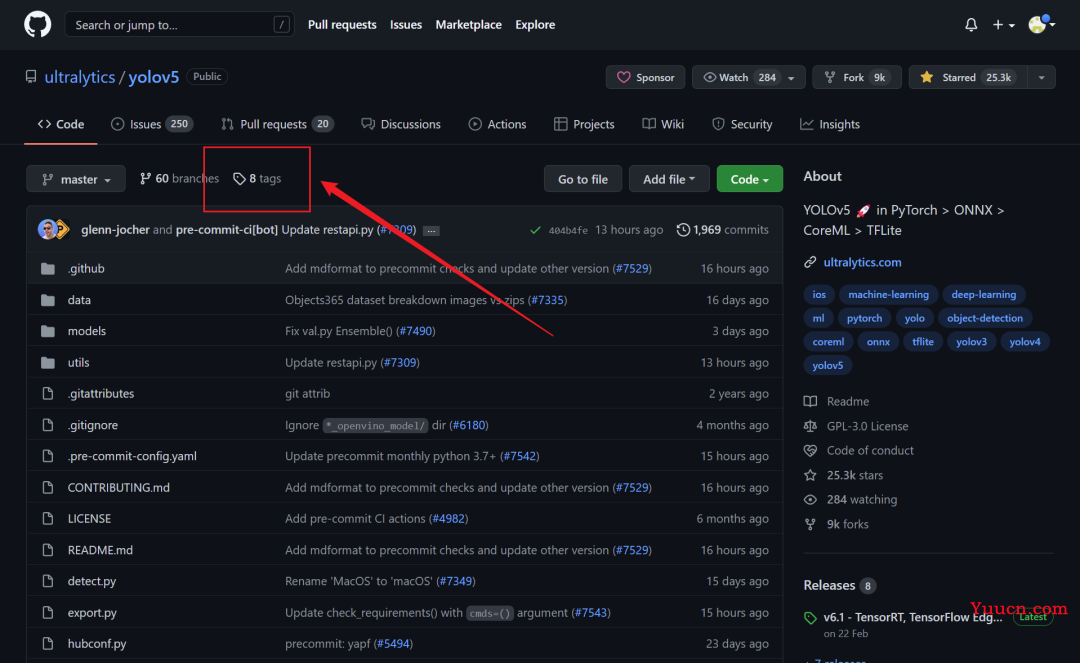
Task: Expand the Watch options dropdown arrow
Action: pyautogui.click(x=792, y=77)
